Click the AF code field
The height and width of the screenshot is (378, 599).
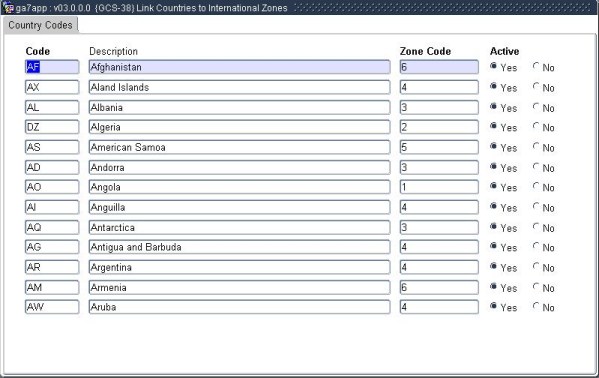(x=52, y=67)
